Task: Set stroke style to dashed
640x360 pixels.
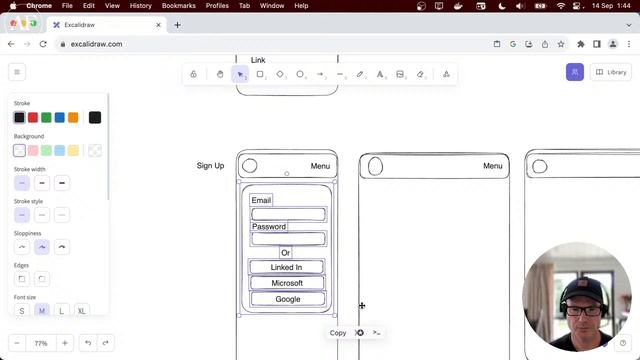Action: pyautogui.click(x=42, y=215)
